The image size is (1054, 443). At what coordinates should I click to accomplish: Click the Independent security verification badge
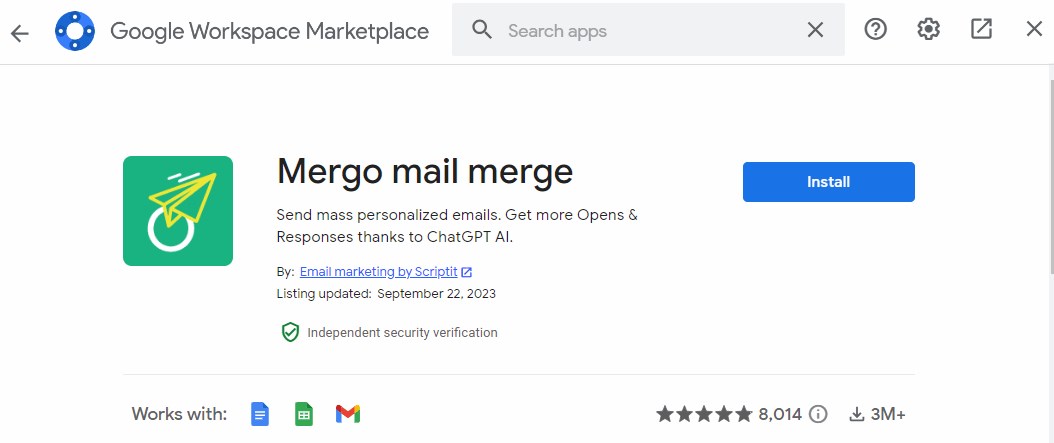click(389, 332)
